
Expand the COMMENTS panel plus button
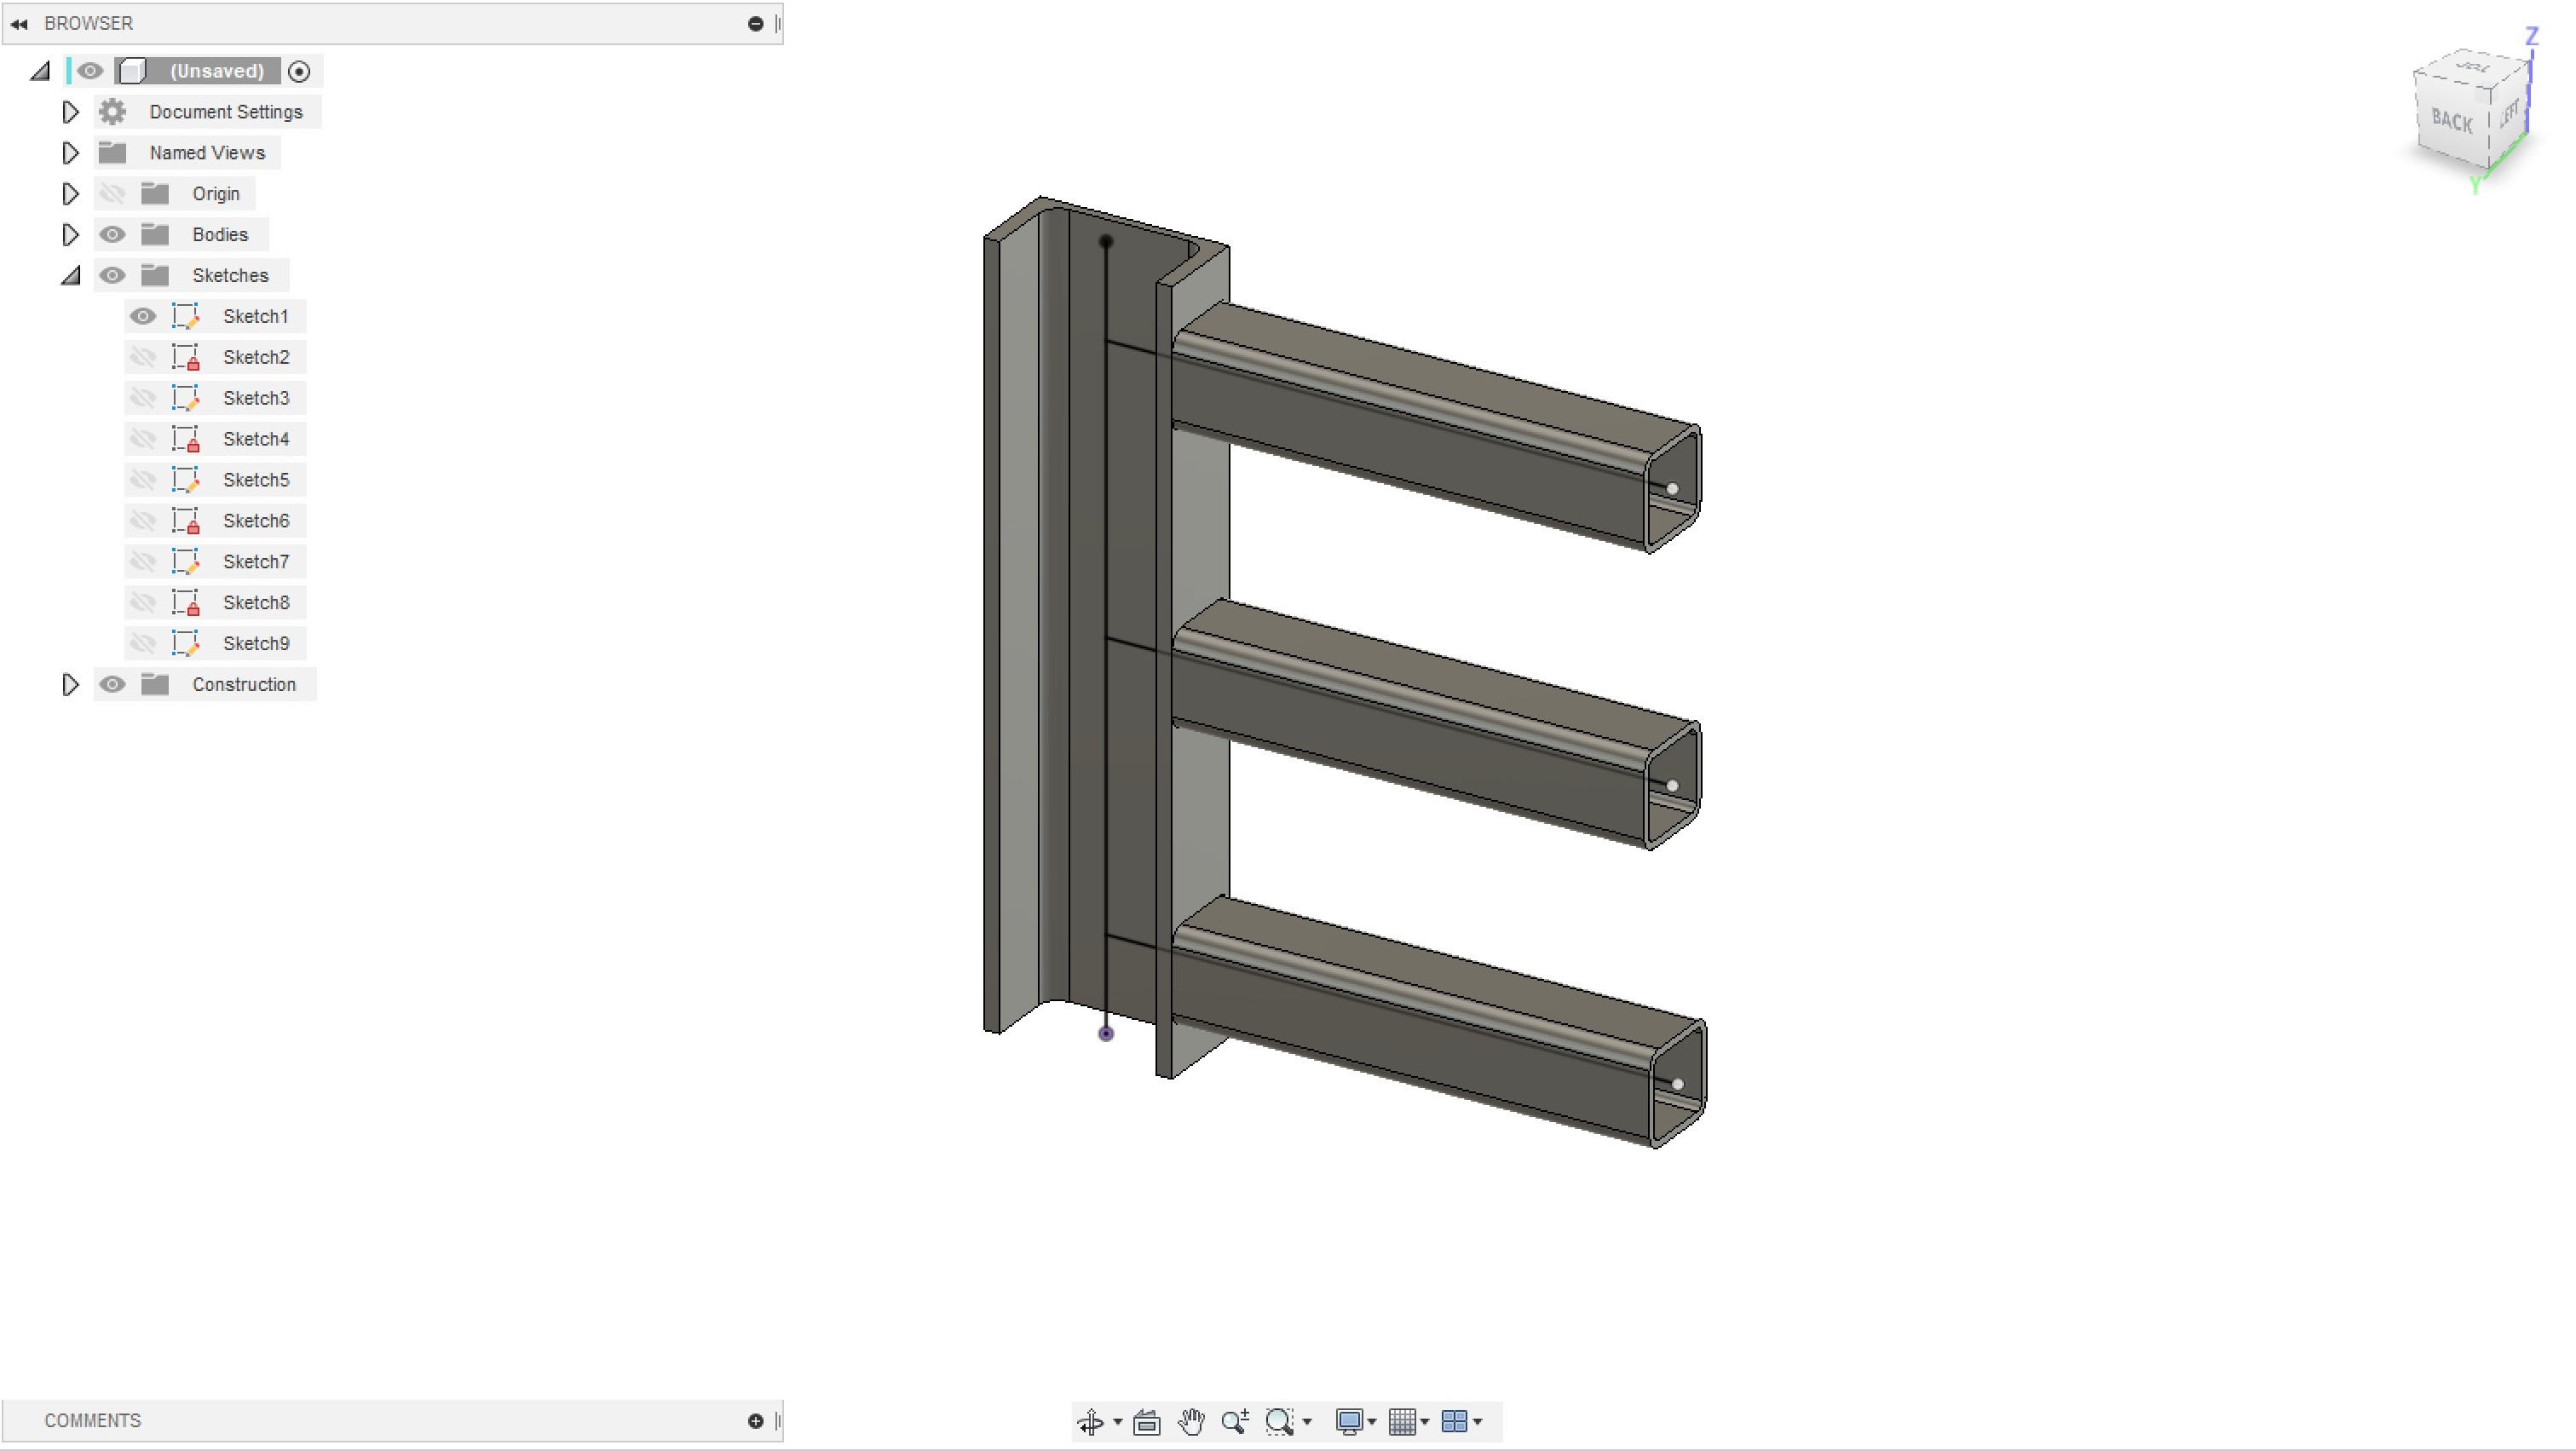[755, 1420]
